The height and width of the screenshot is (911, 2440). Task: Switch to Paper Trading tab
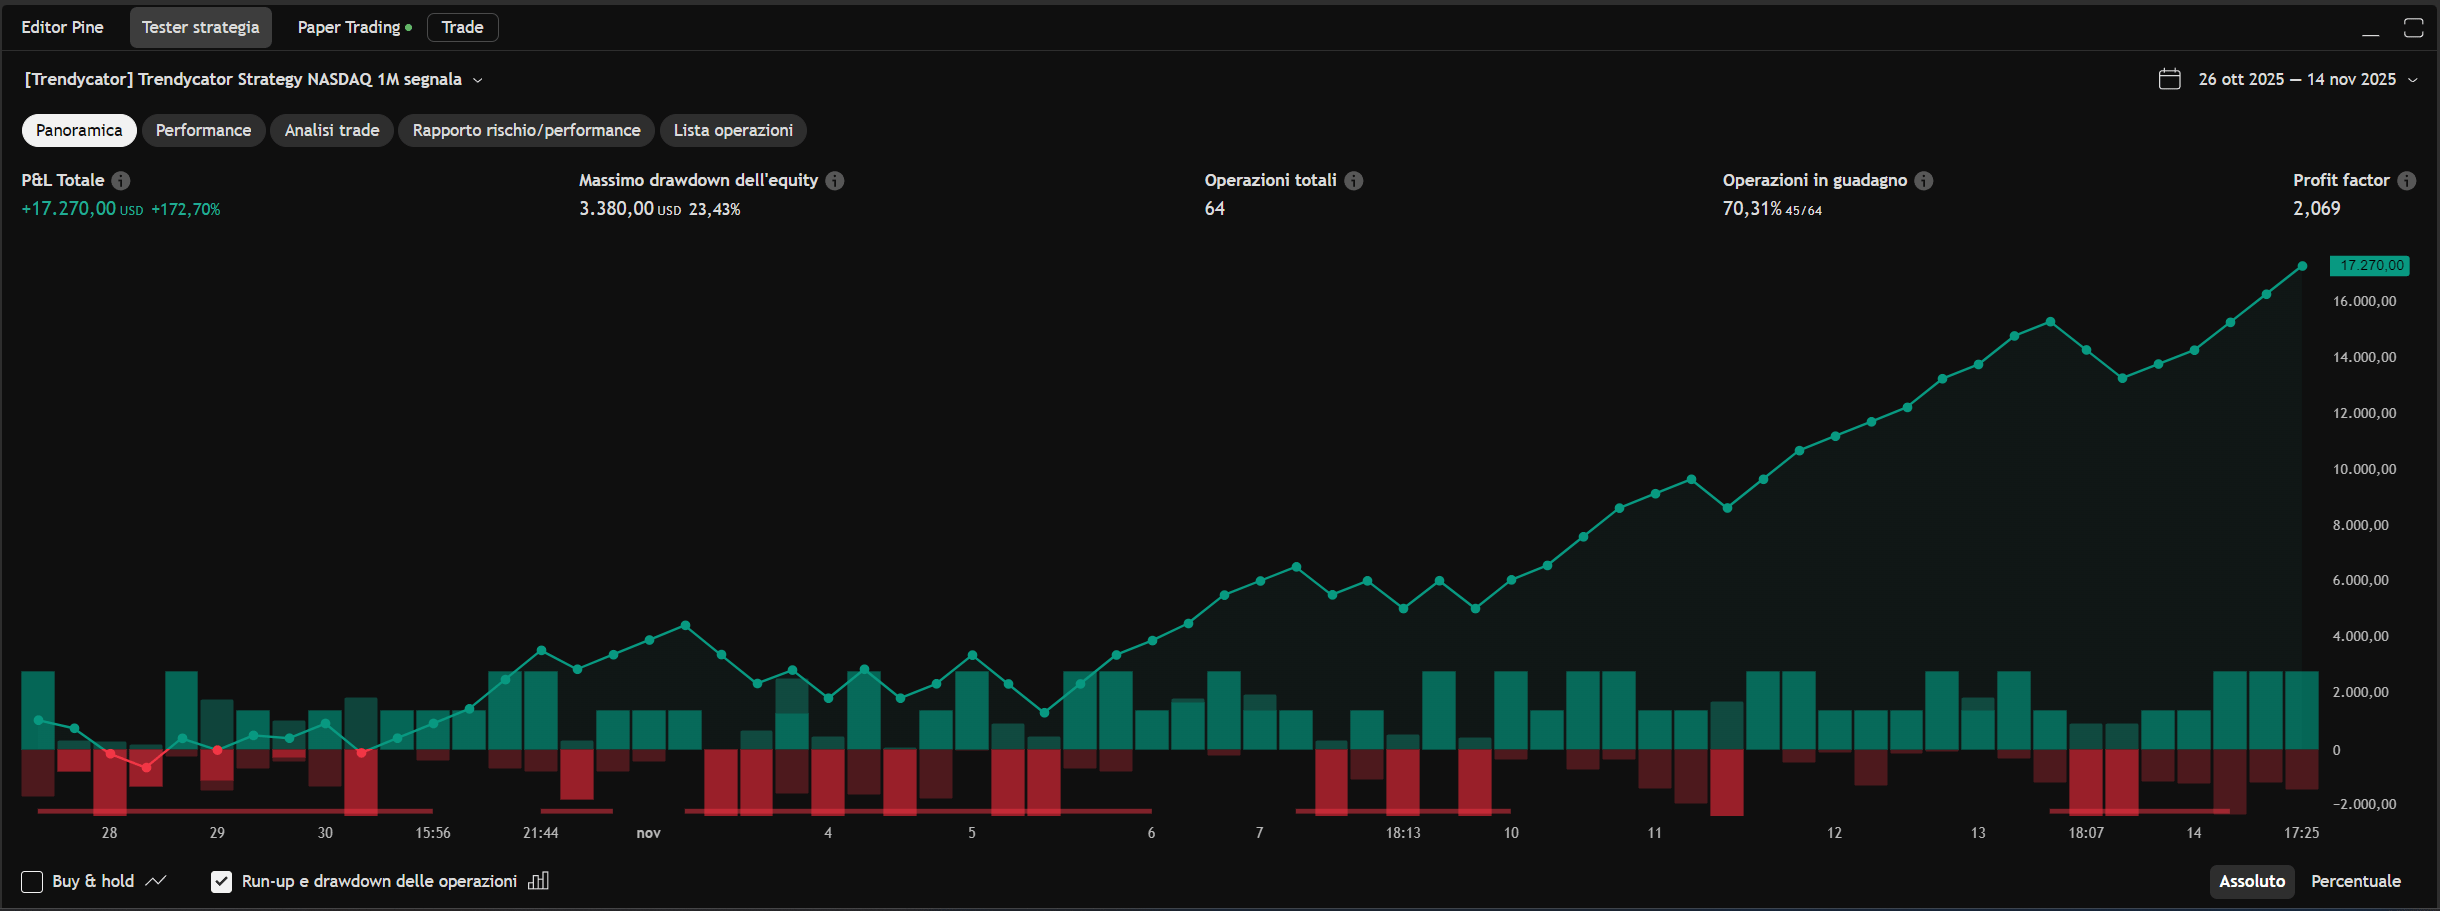349,27
